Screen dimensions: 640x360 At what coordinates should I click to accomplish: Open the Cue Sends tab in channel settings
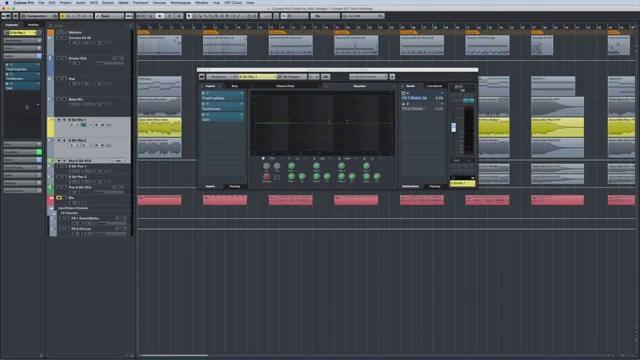(x=434, y=86)
